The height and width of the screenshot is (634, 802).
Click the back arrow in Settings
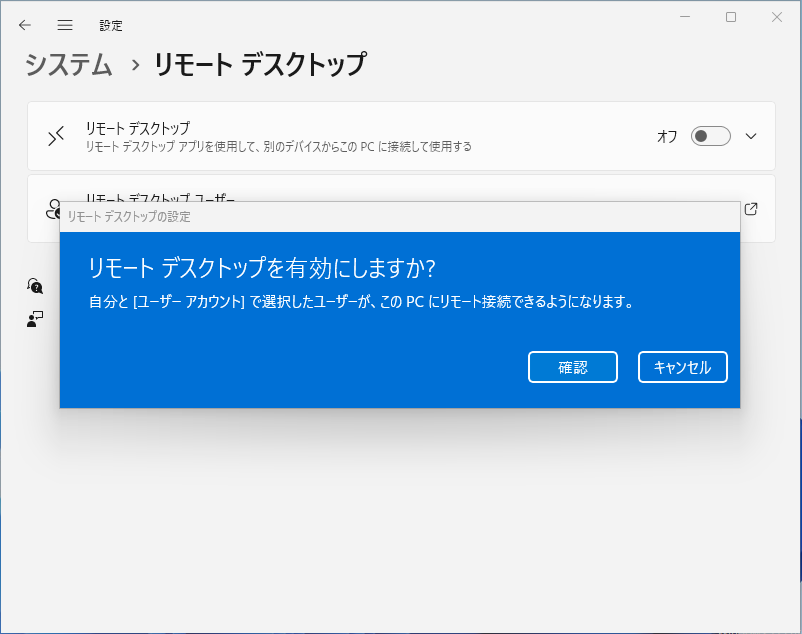(25, 25)
